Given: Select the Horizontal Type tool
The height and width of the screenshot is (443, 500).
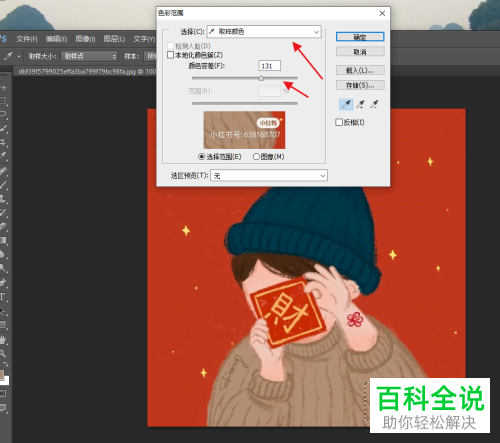Looking at the screenshot, I should (x=3, y=297).
